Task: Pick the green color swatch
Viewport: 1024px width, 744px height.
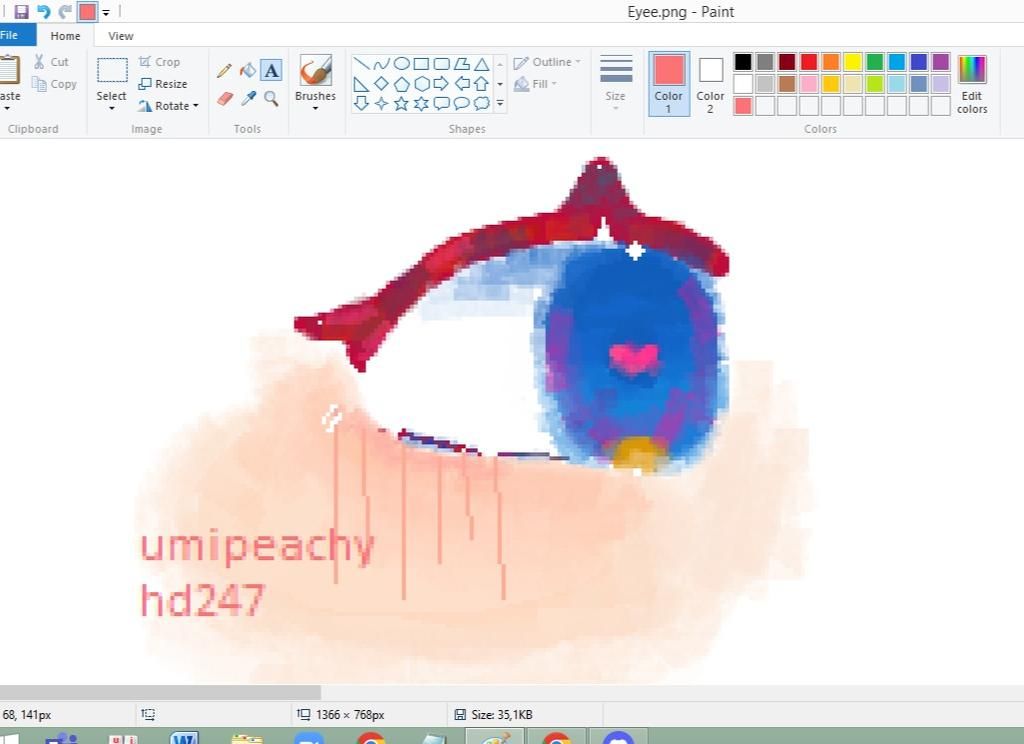Action: tap(874, 62)
